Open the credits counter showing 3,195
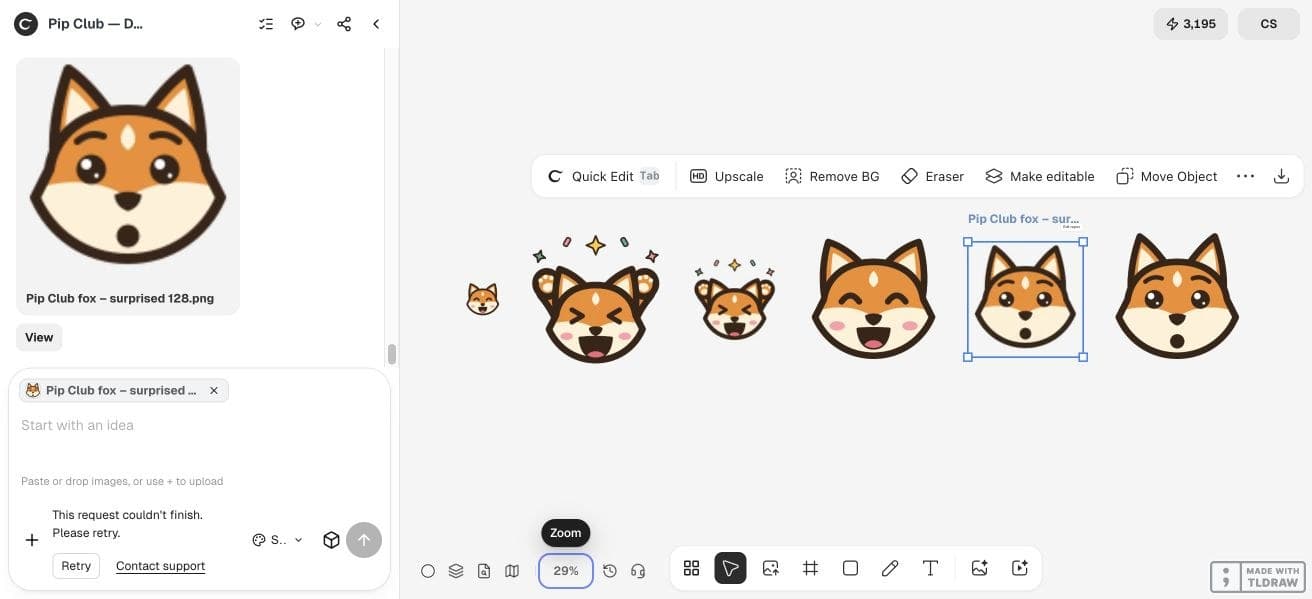Viewport: 1312px width, 599px height. click(x=1191, y=24)
